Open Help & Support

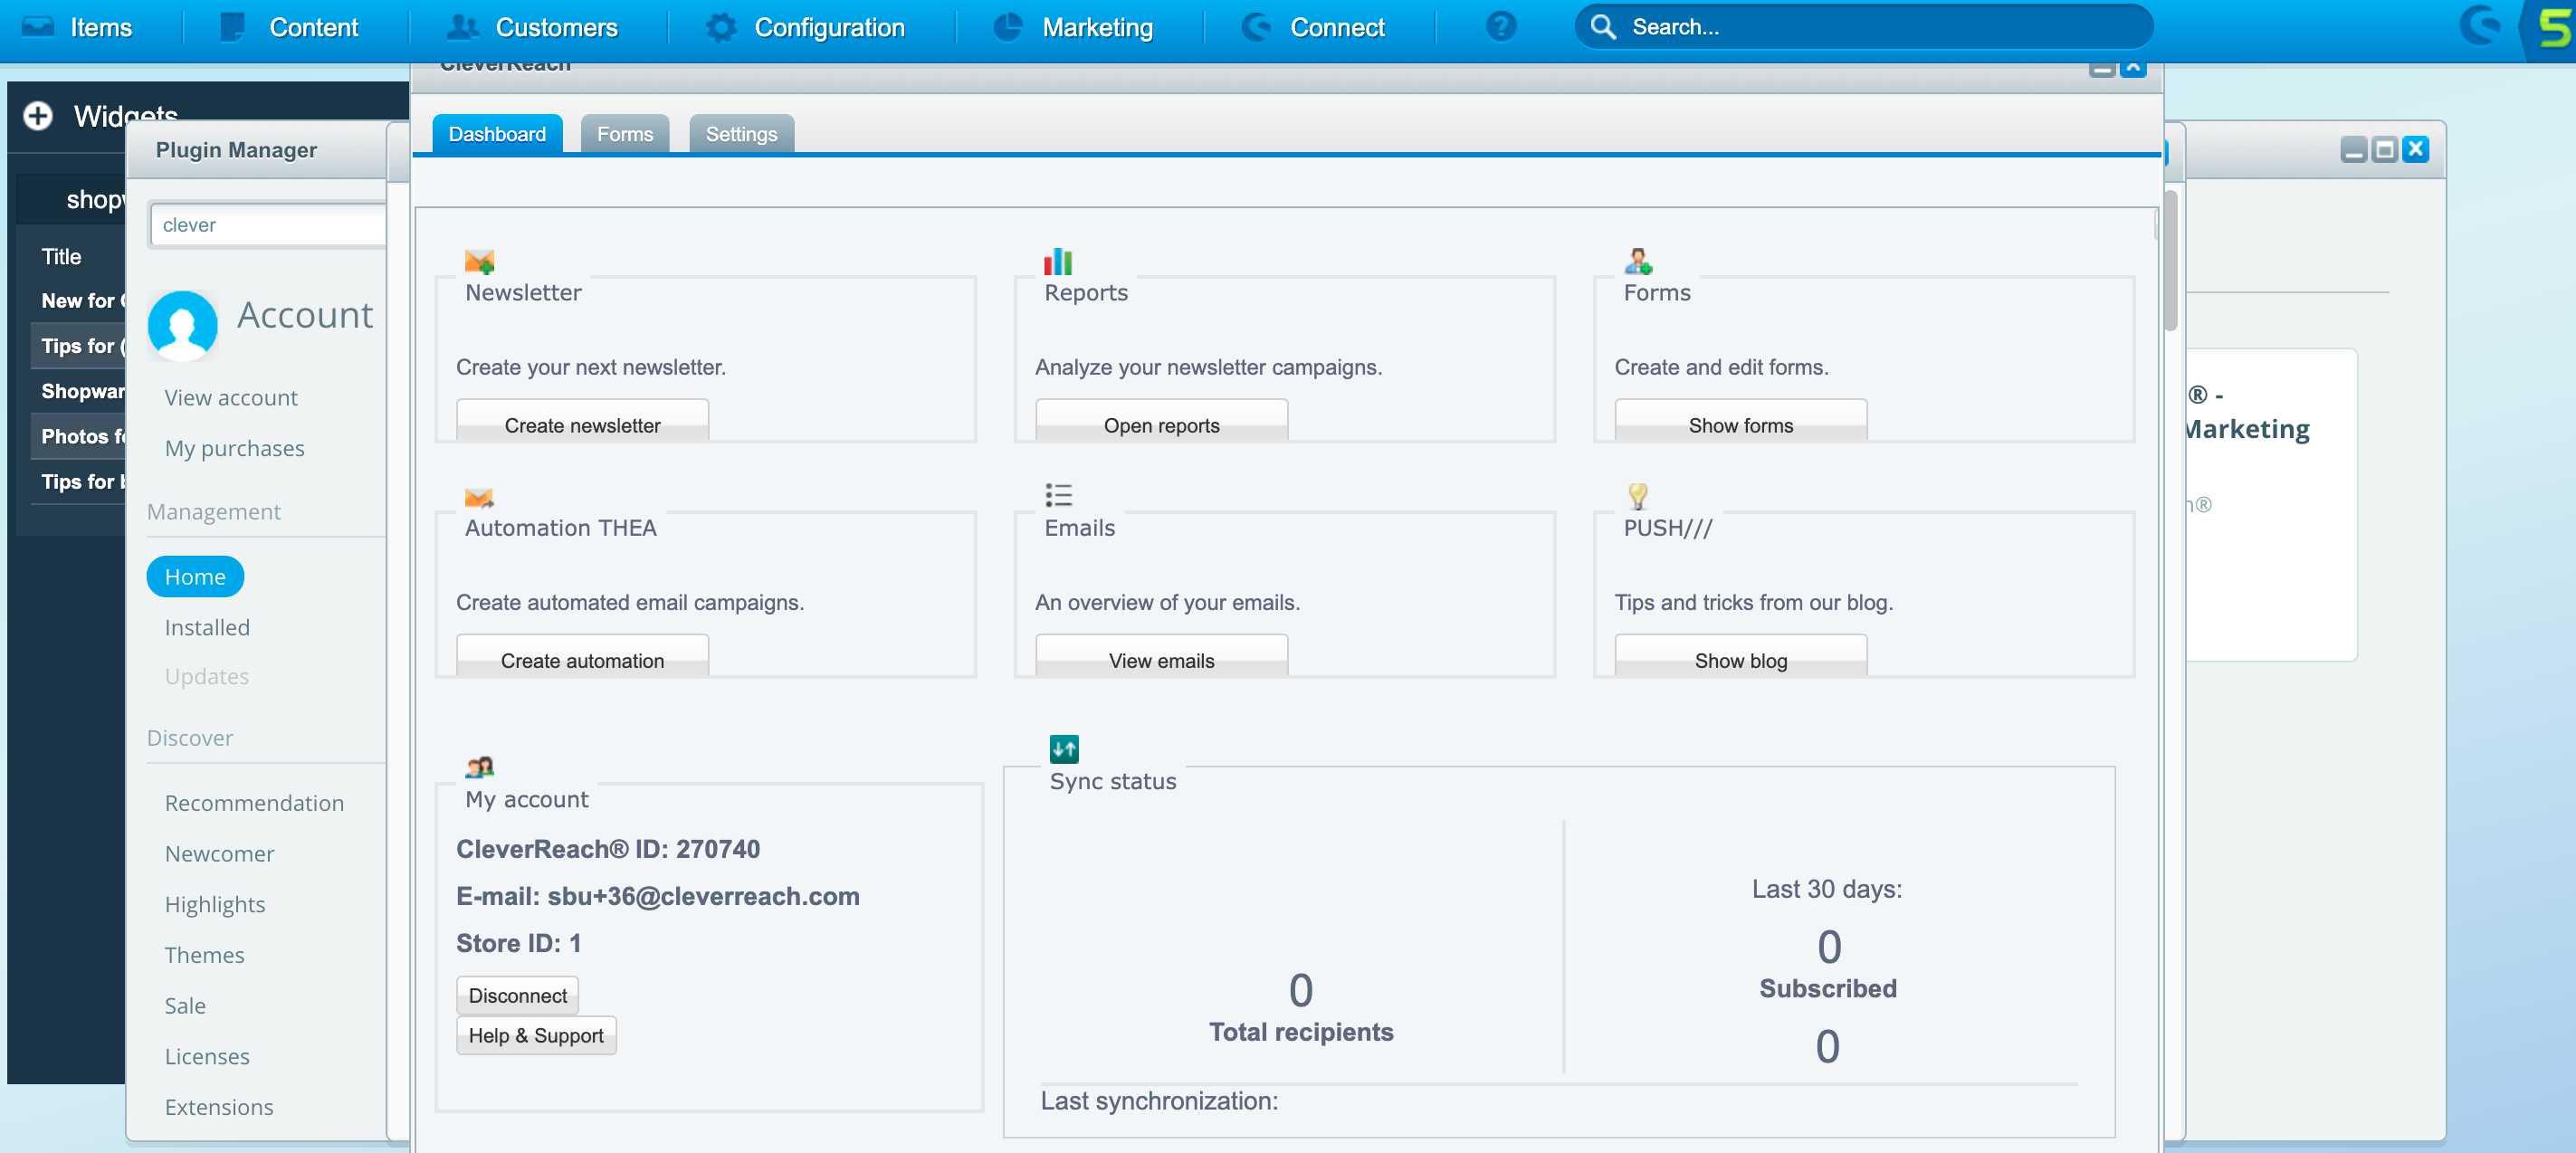pos(536,1036)
